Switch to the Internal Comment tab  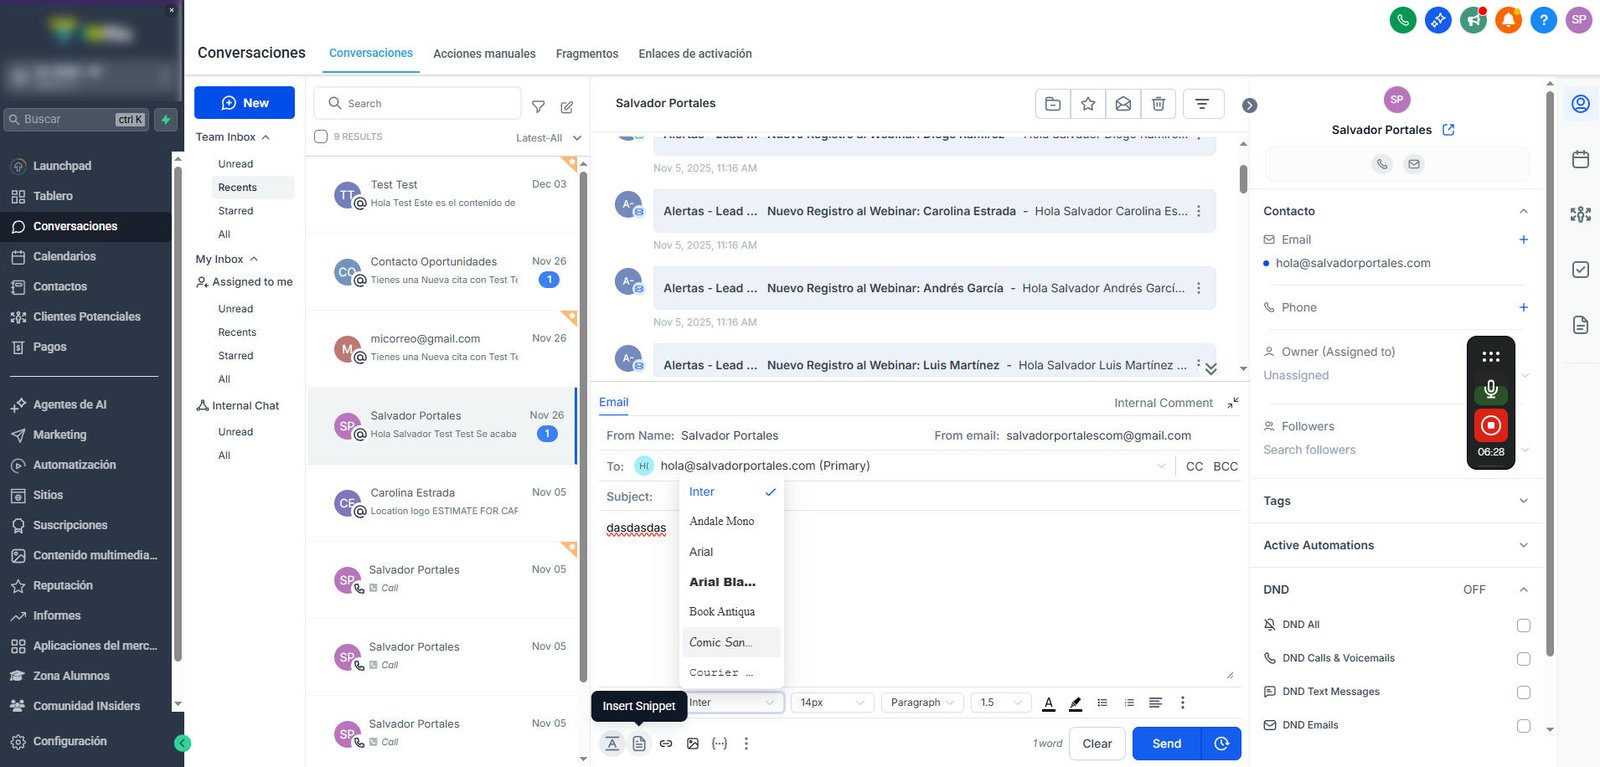click(1163, 403)
